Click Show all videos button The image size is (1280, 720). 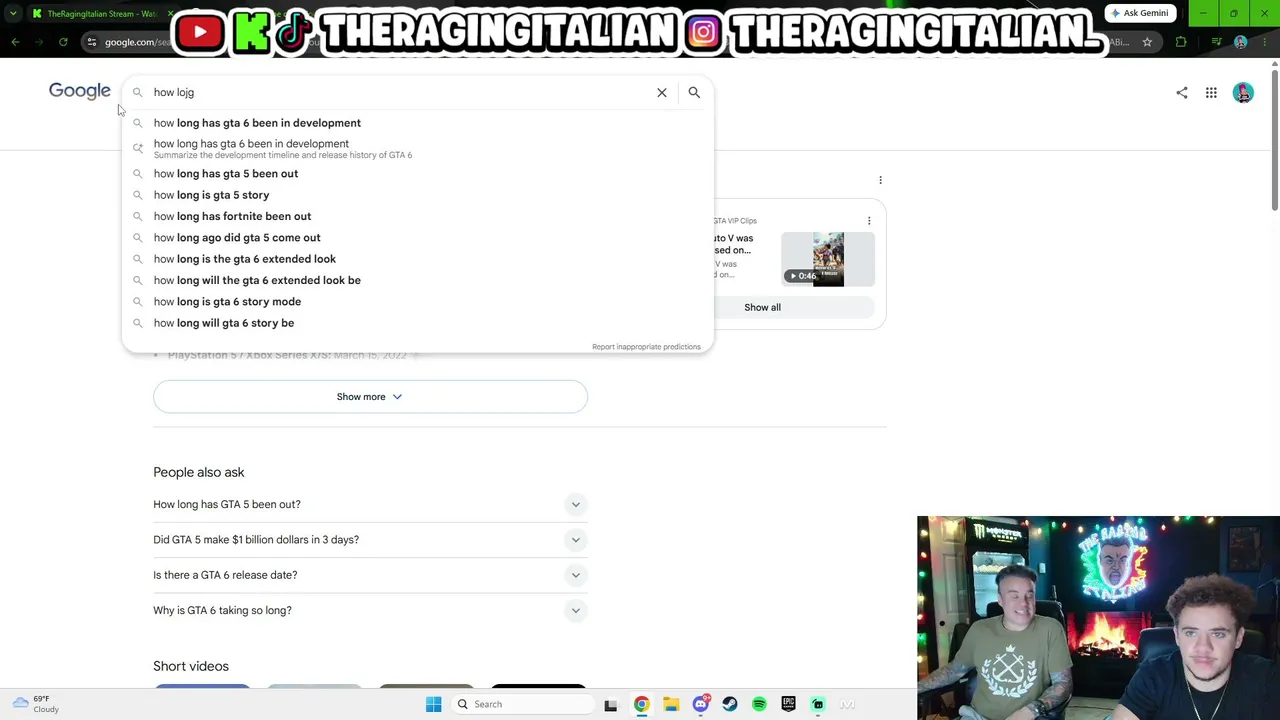tap(762, 307)
